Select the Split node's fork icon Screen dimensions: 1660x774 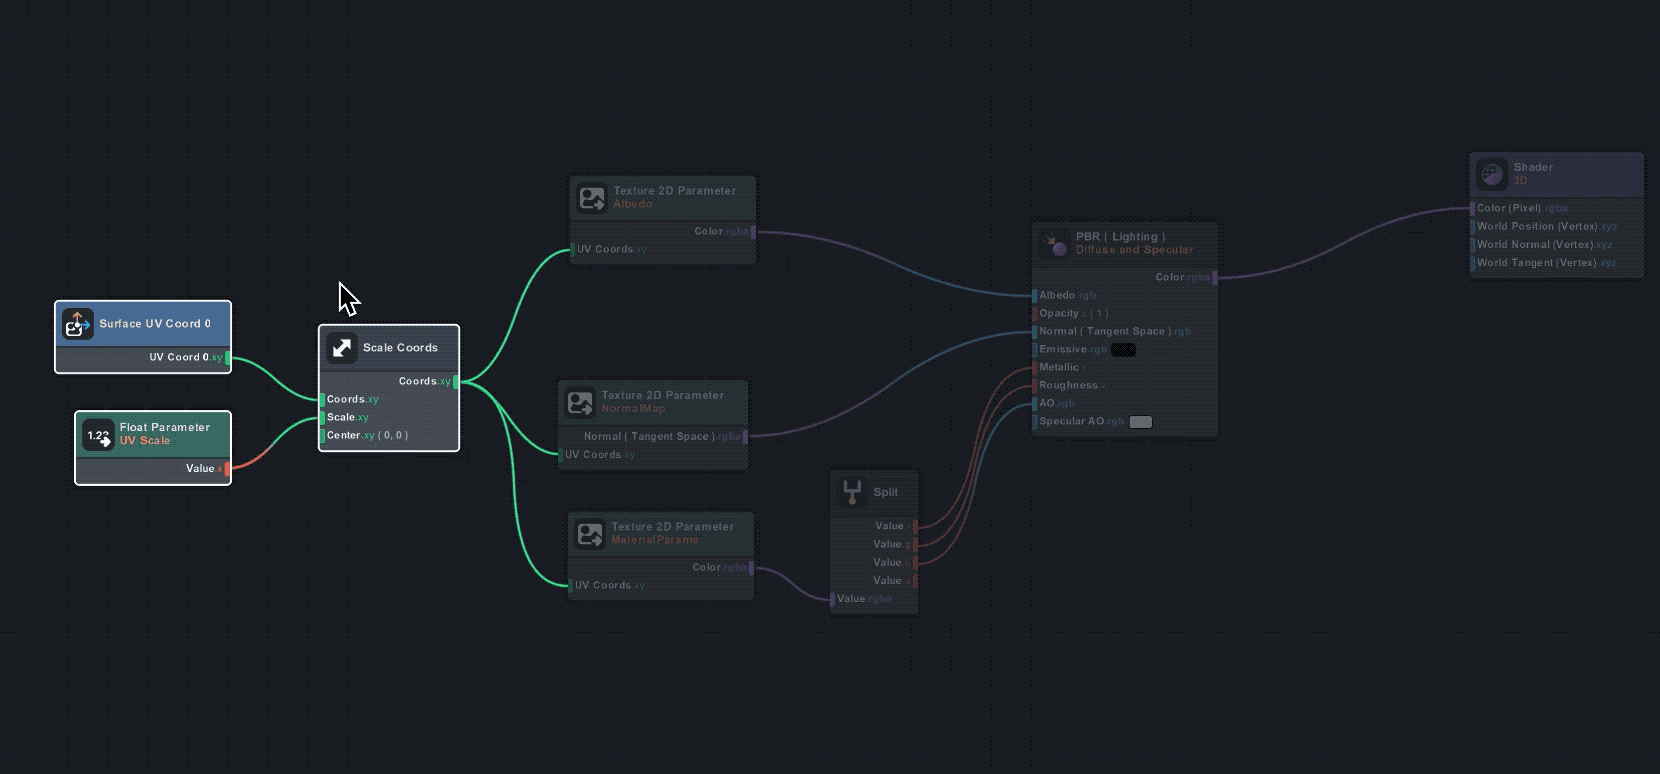(852, 492)
